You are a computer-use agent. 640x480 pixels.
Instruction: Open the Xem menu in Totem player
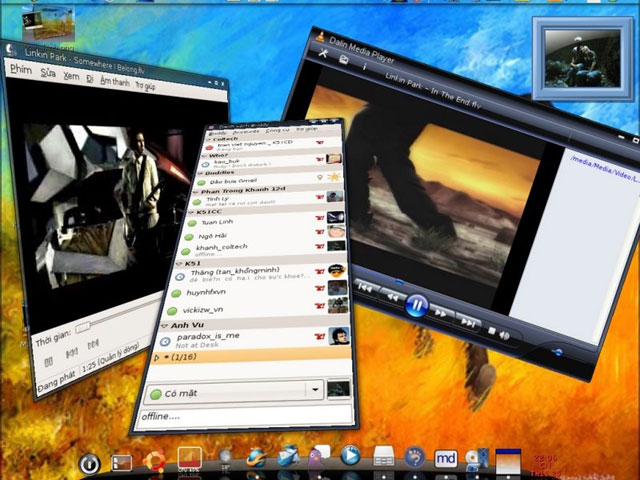[71, 75]
